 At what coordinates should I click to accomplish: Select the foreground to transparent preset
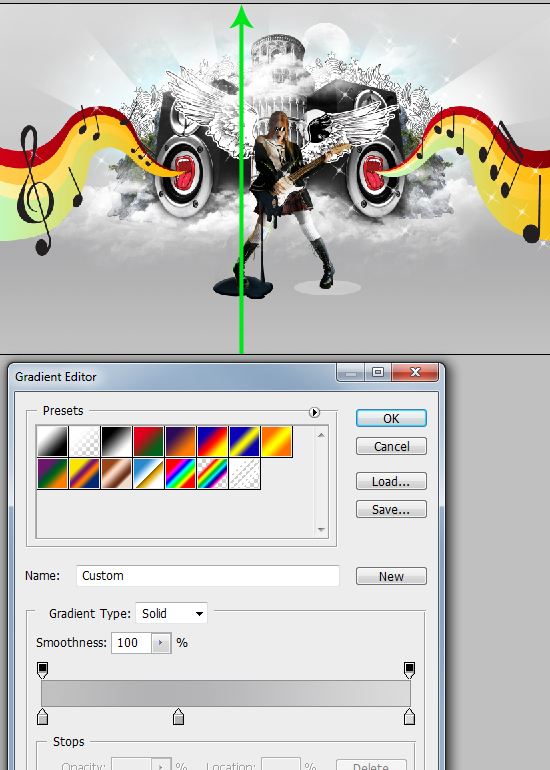84,441
